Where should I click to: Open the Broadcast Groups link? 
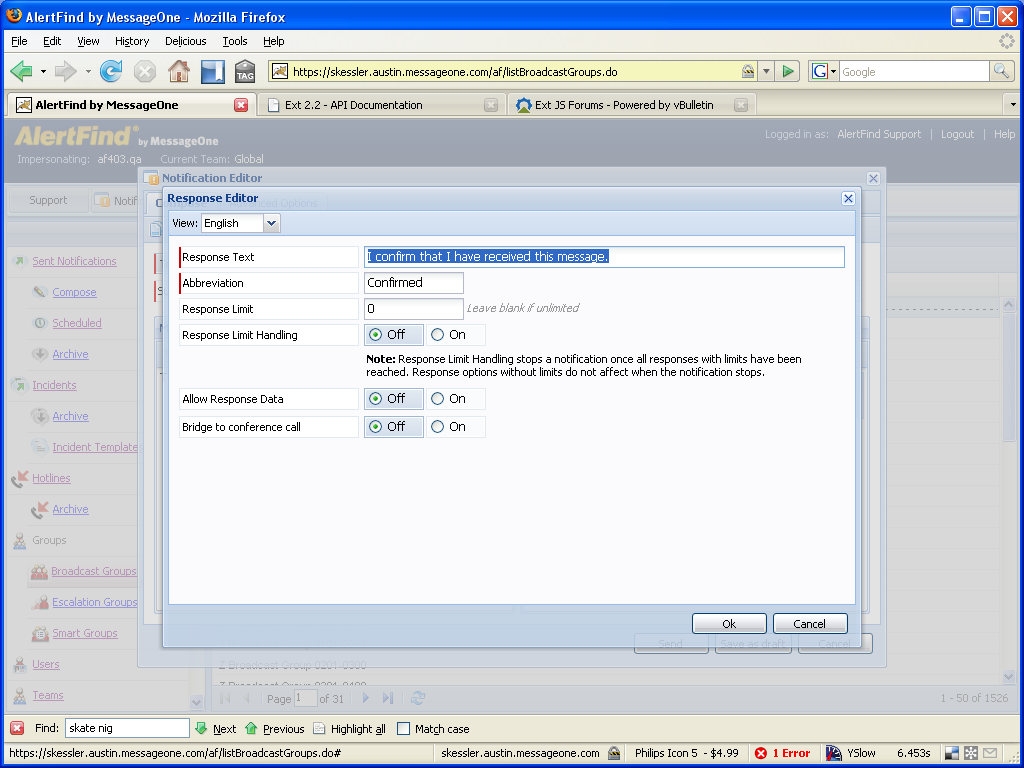click(94, 571)
